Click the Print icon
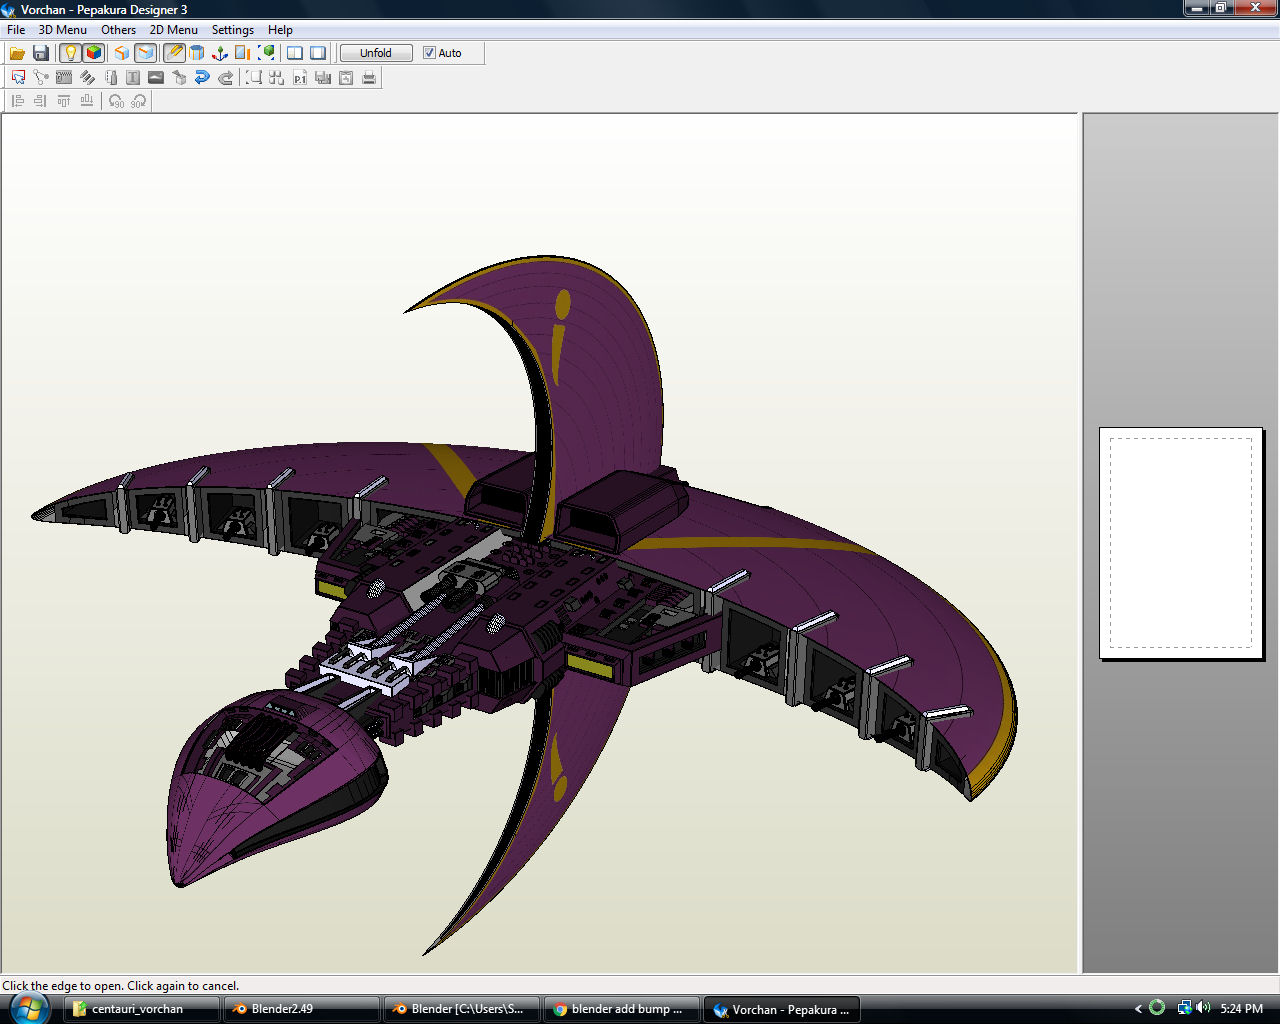 coord(369,77)
